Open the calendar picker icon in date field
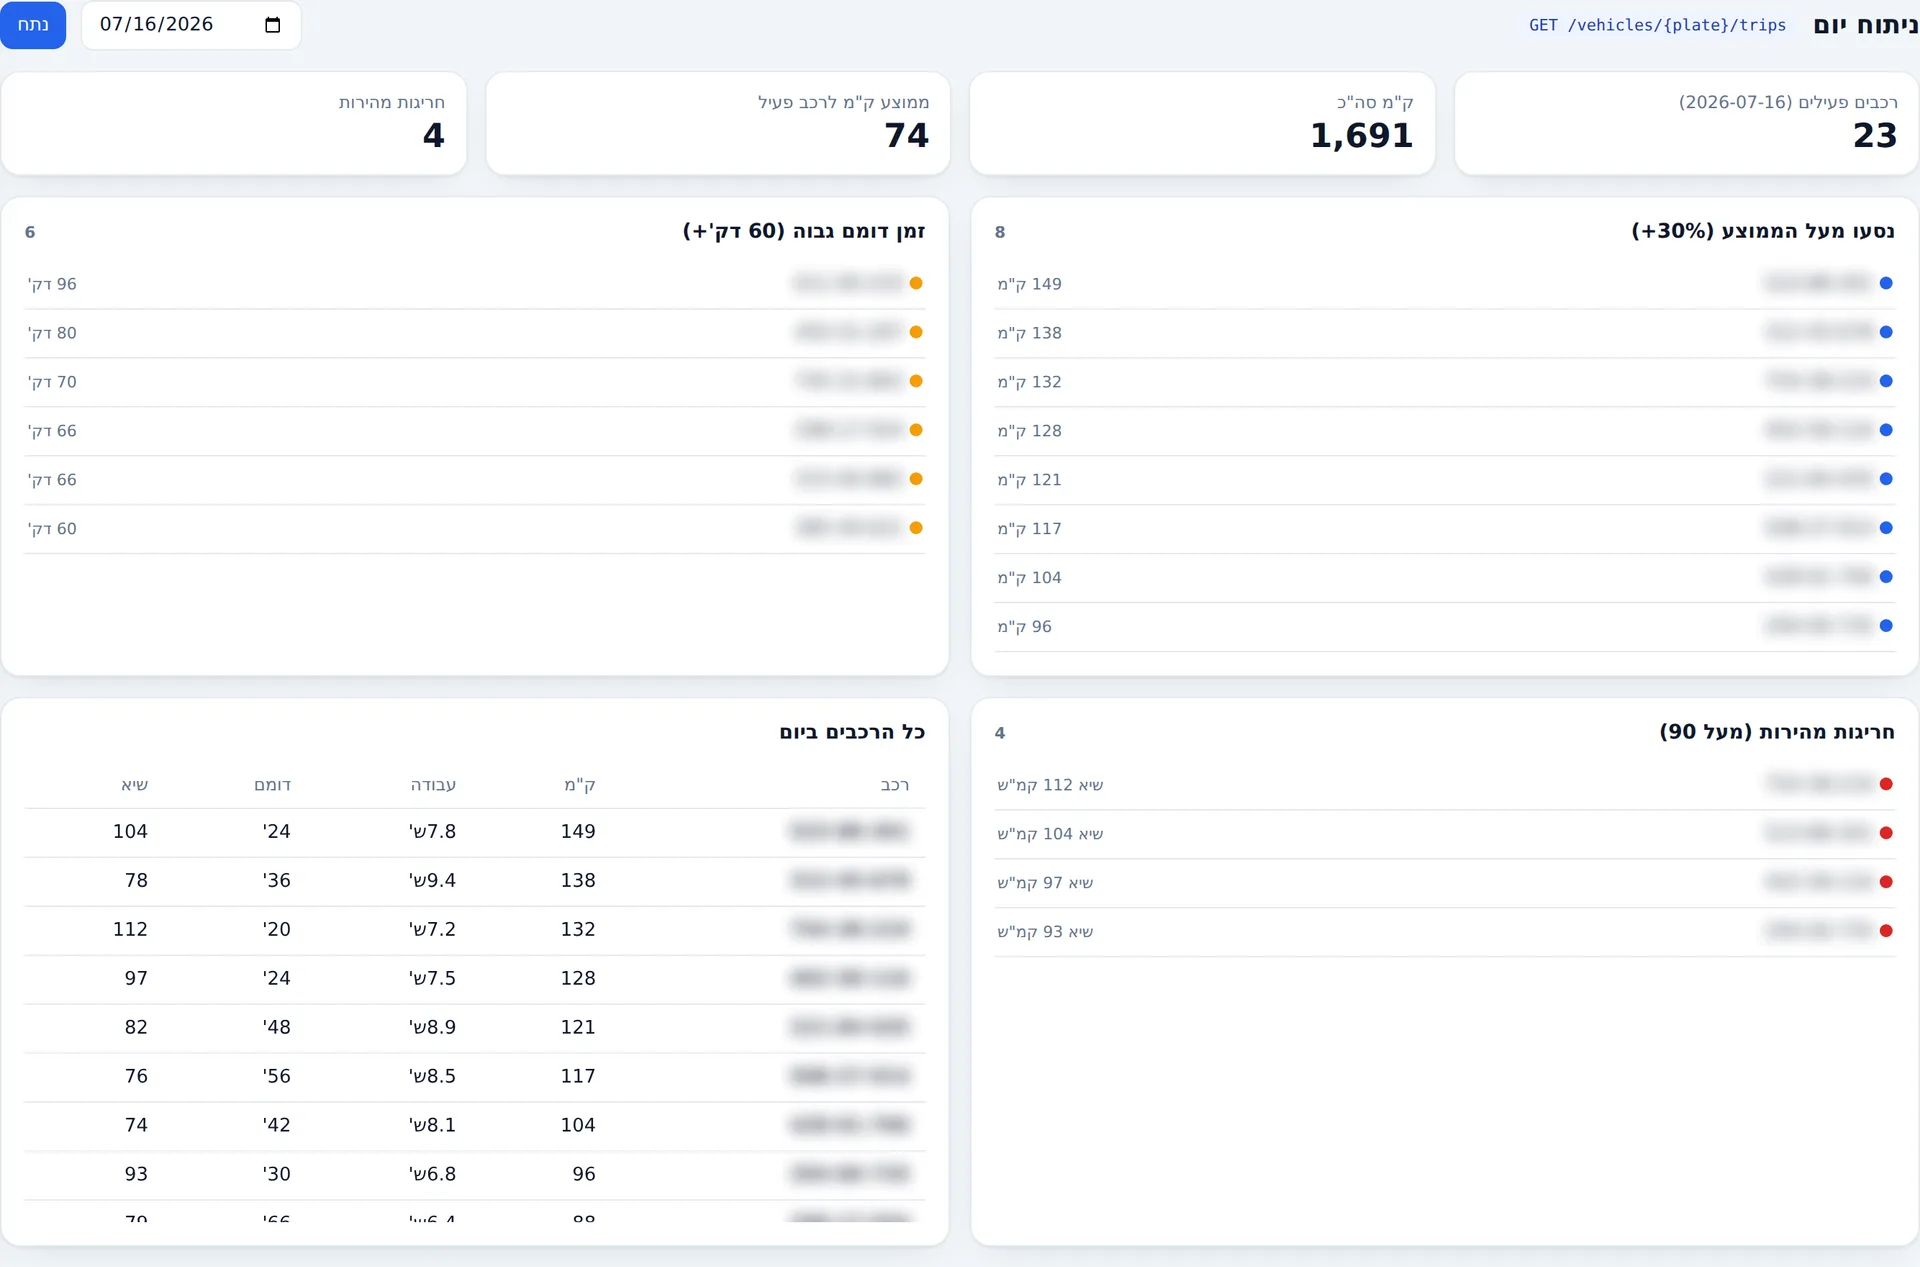1920x1267 pixels. point(272,25)
